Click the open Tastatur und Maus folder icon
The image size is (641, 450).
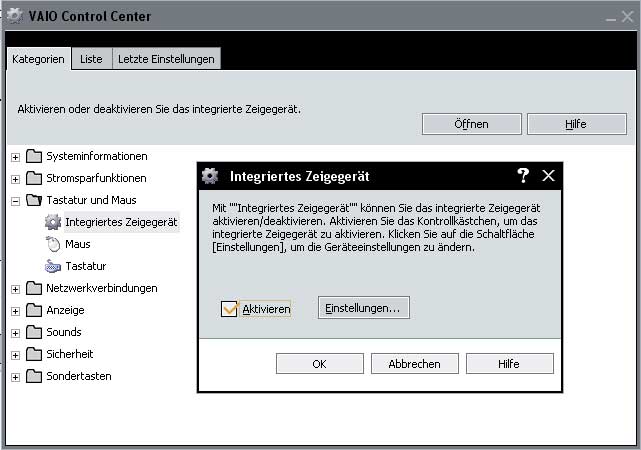tap(34, 200)
